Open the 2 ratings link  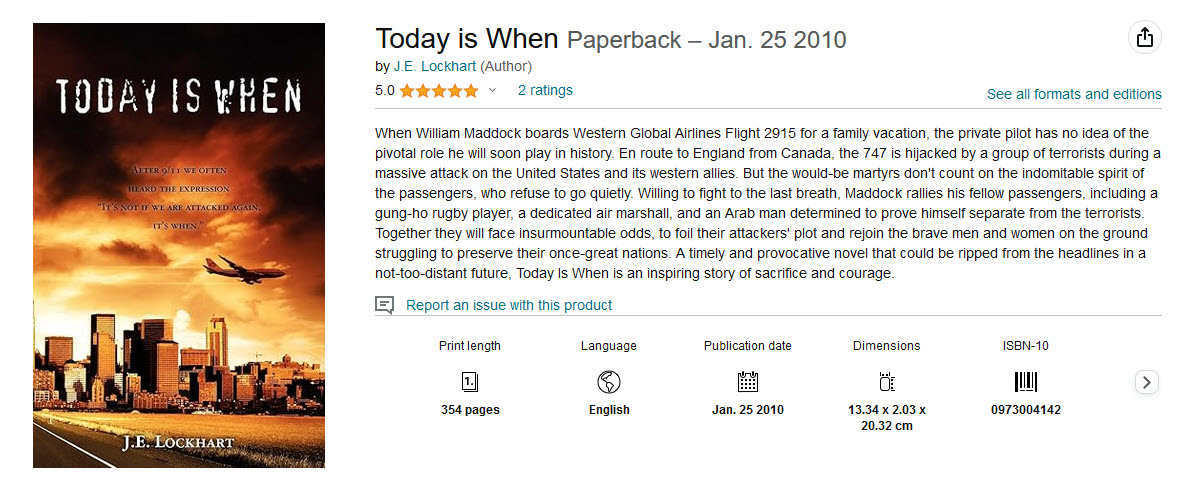(x=545, y=90)
